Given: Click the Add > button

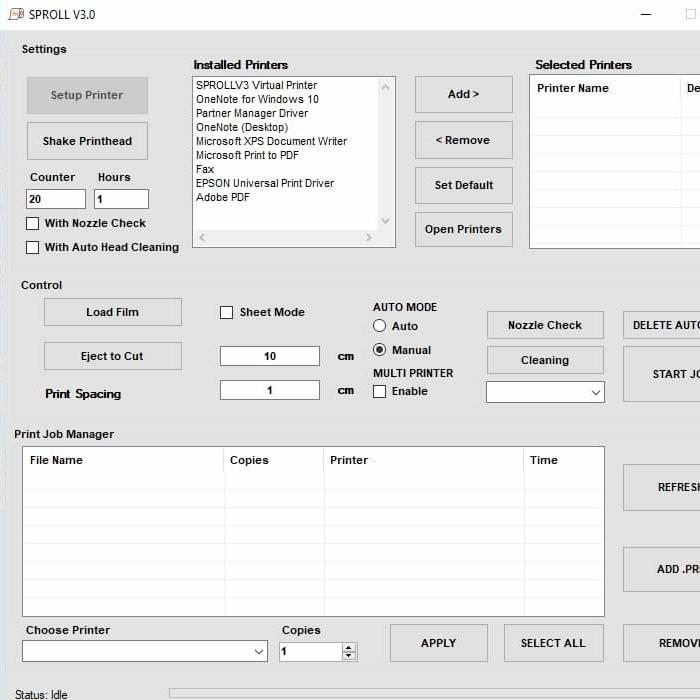Looking at the screenshot, I should 463,94.
